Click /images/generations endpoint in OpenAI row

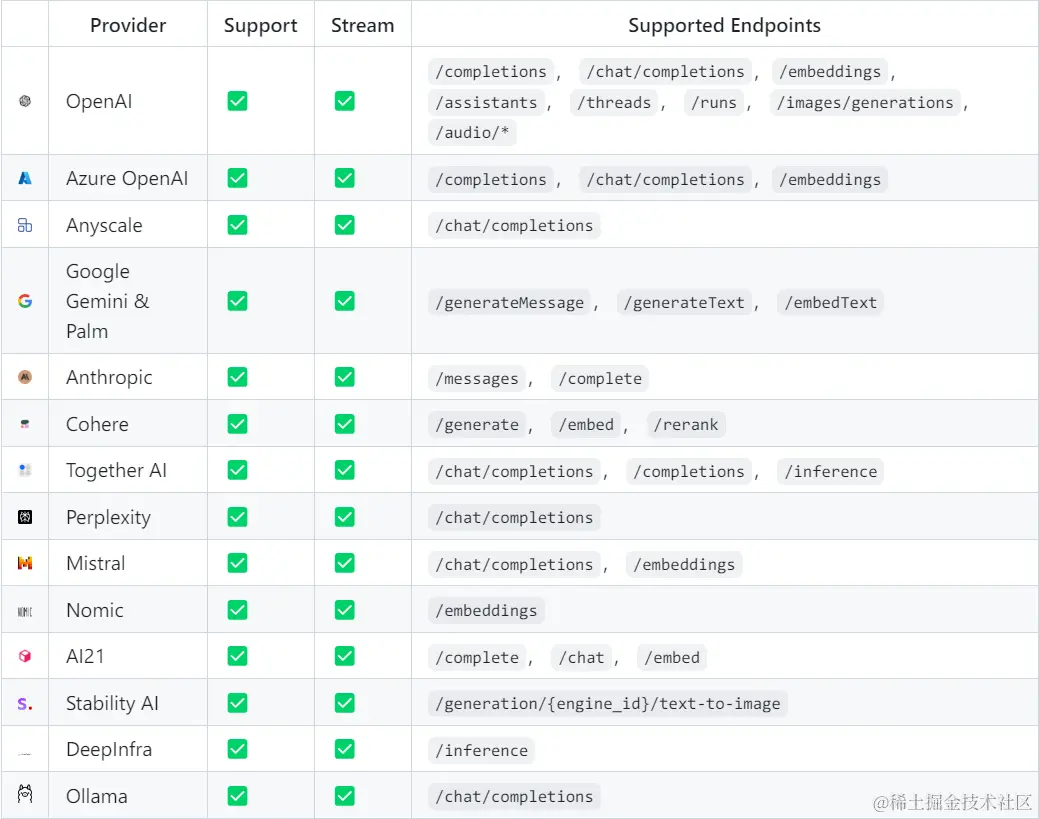[865, 103]
